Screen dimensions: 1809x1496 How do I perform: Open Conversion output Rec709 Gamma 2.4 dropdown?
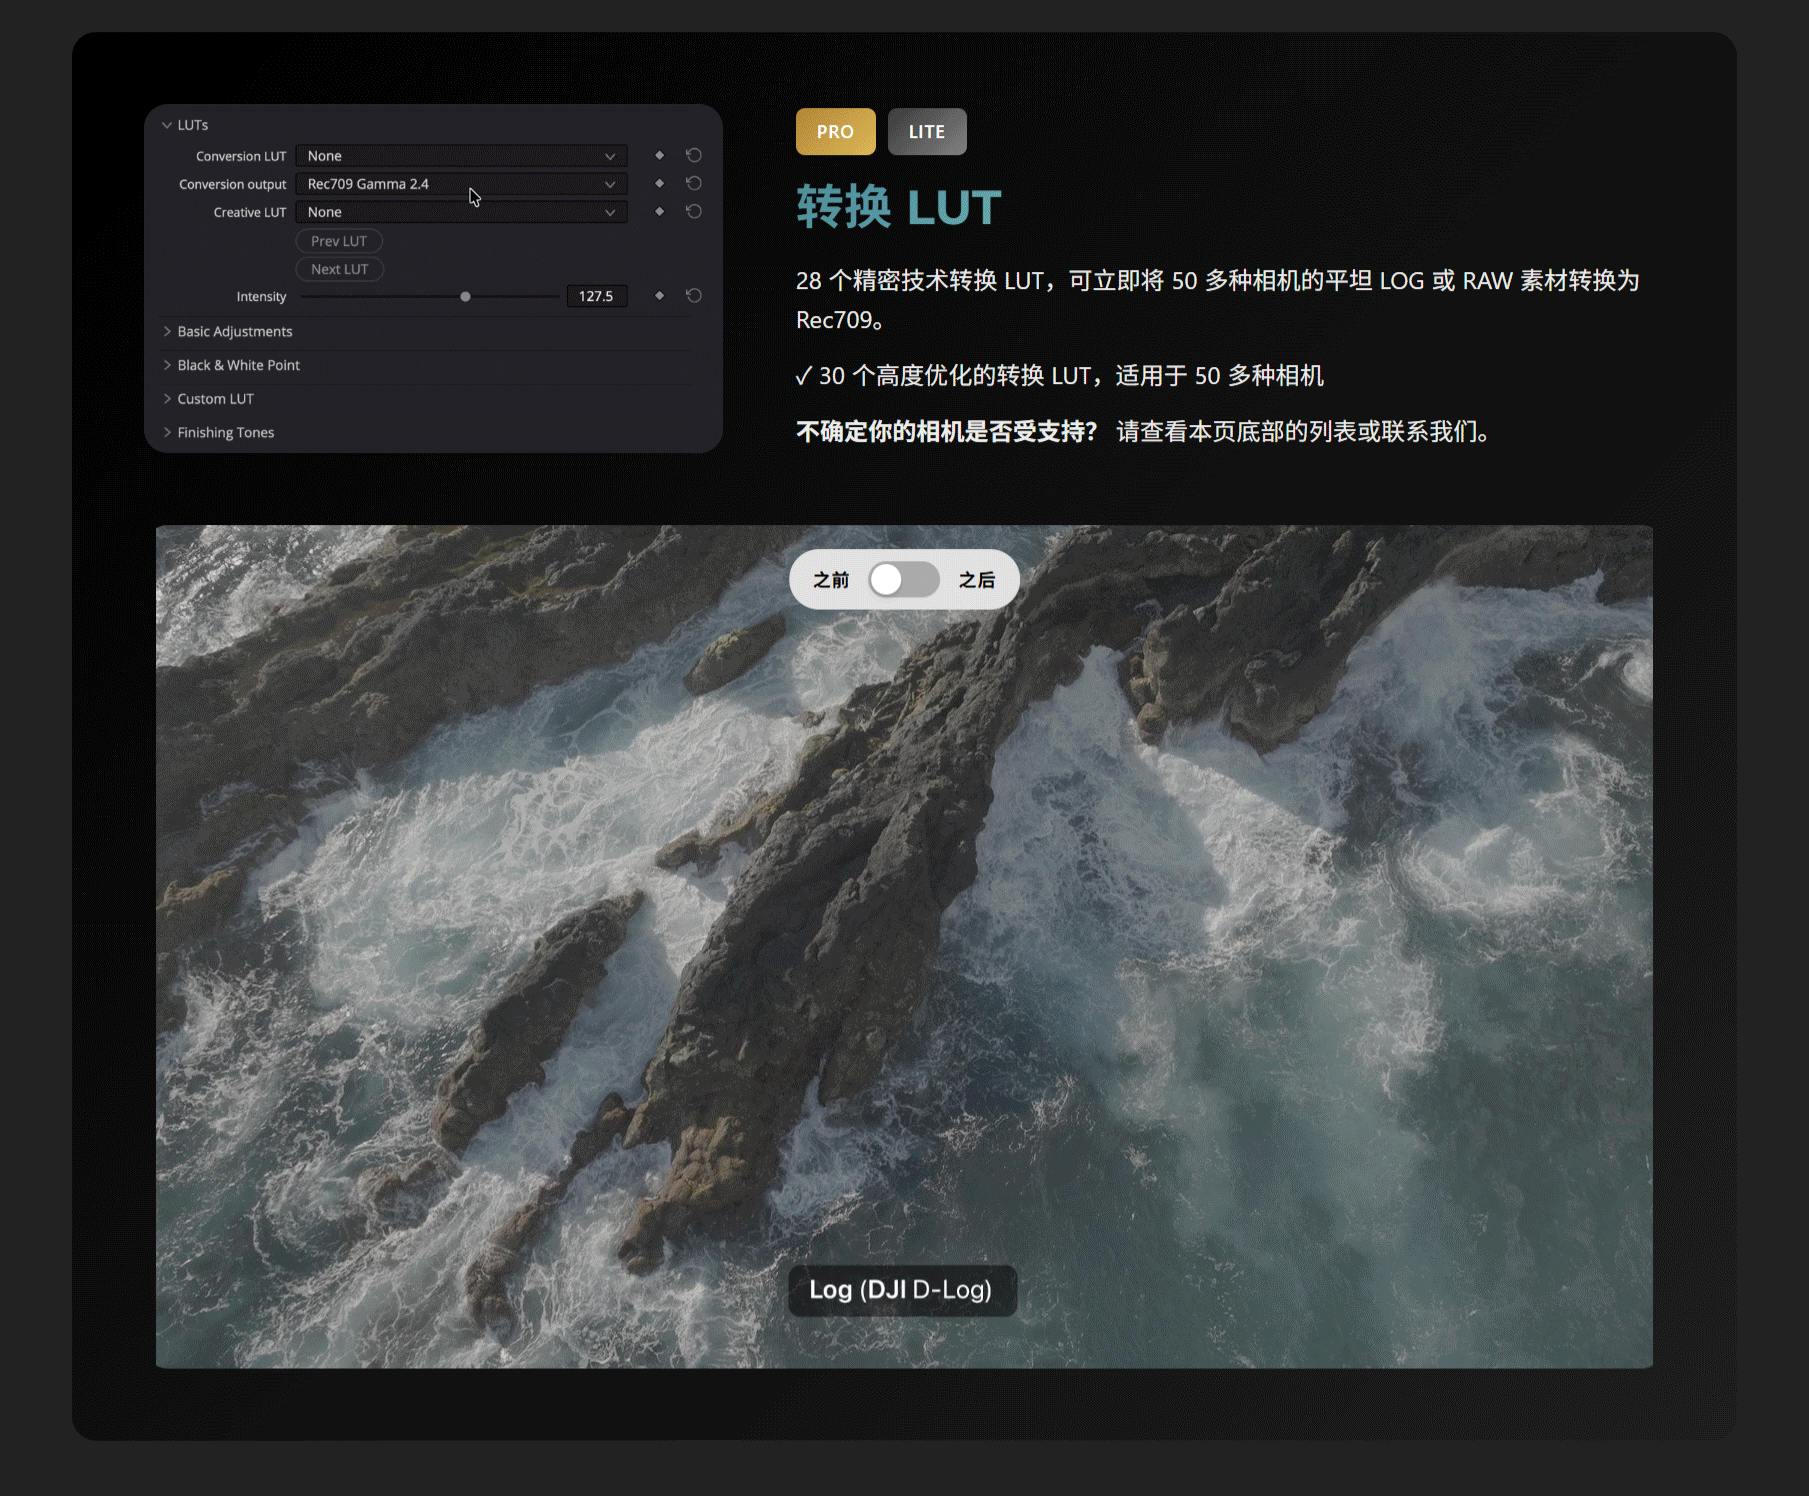click(x=461, y=184)
